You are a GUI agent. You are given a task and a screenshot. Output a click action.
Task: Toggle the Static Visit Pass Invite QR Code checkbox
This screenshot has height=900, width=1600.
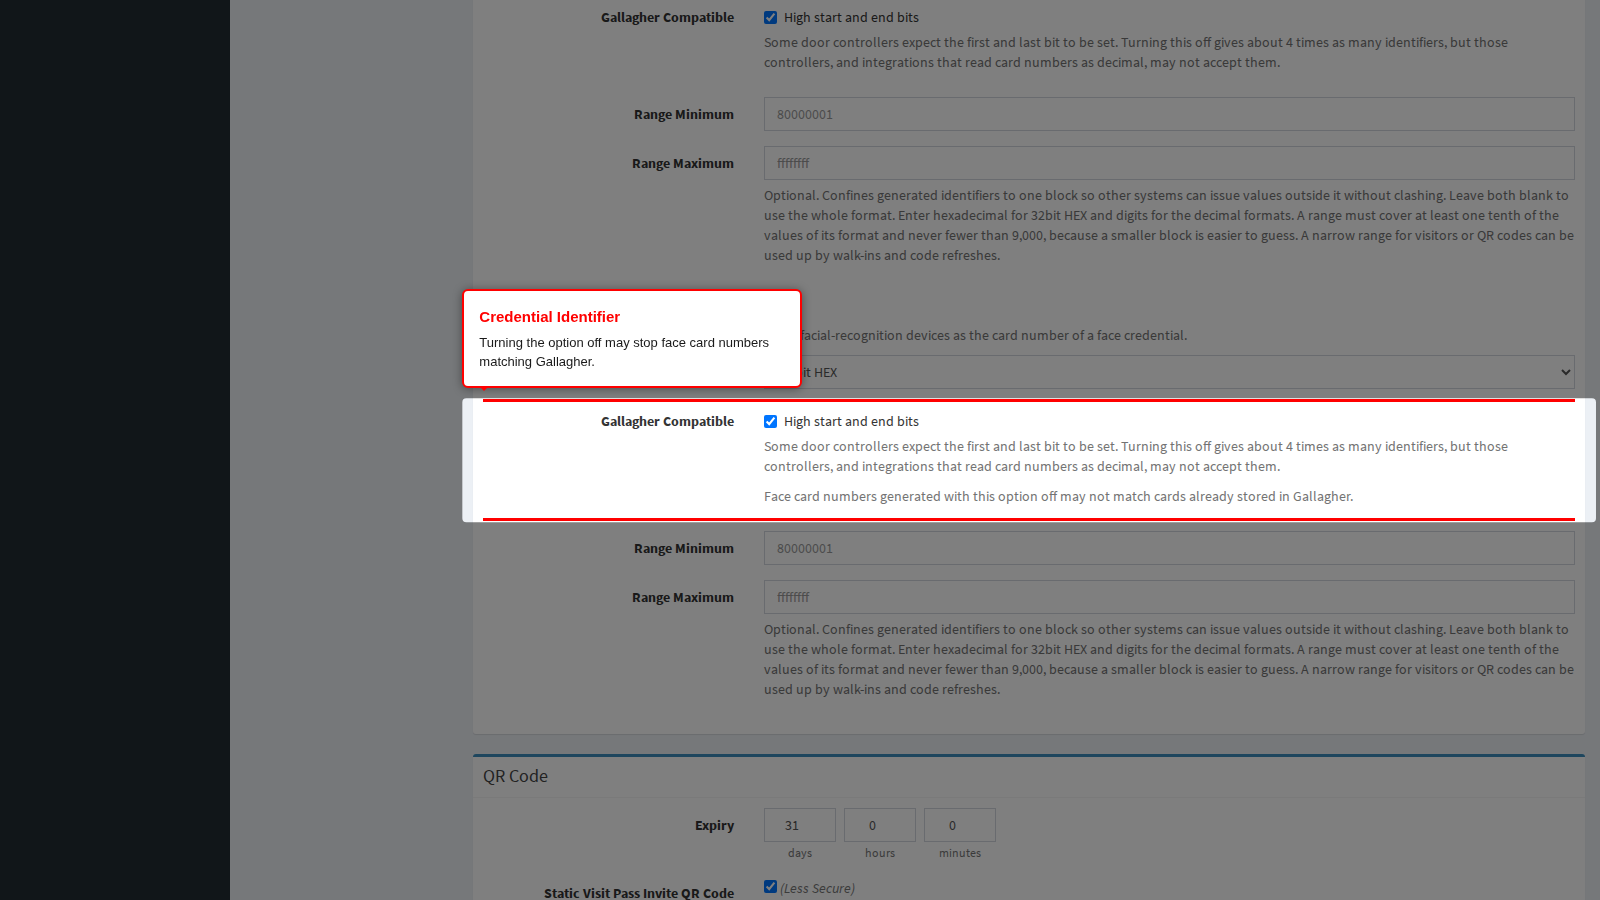(770, 887)
